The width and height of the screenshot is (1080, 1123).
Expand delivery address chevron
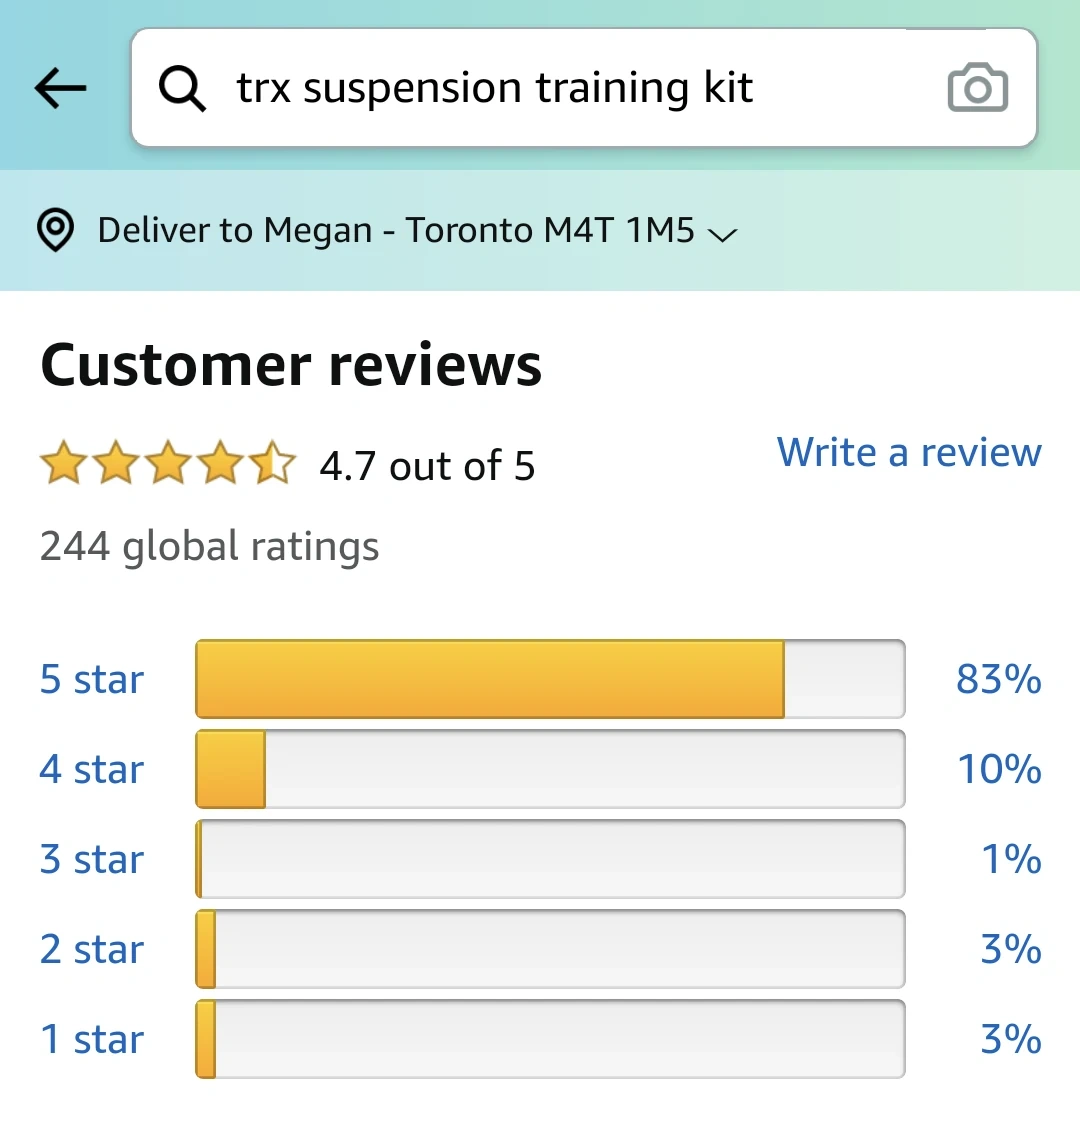point(722,234)
